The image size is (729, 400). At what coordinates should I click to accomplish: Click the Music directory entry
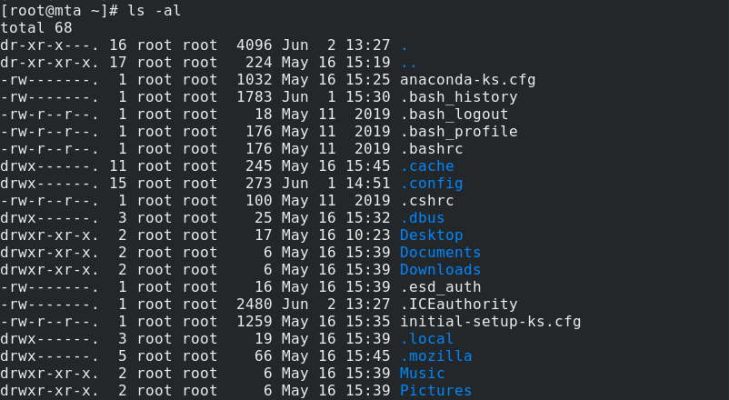tap(422, 373)
